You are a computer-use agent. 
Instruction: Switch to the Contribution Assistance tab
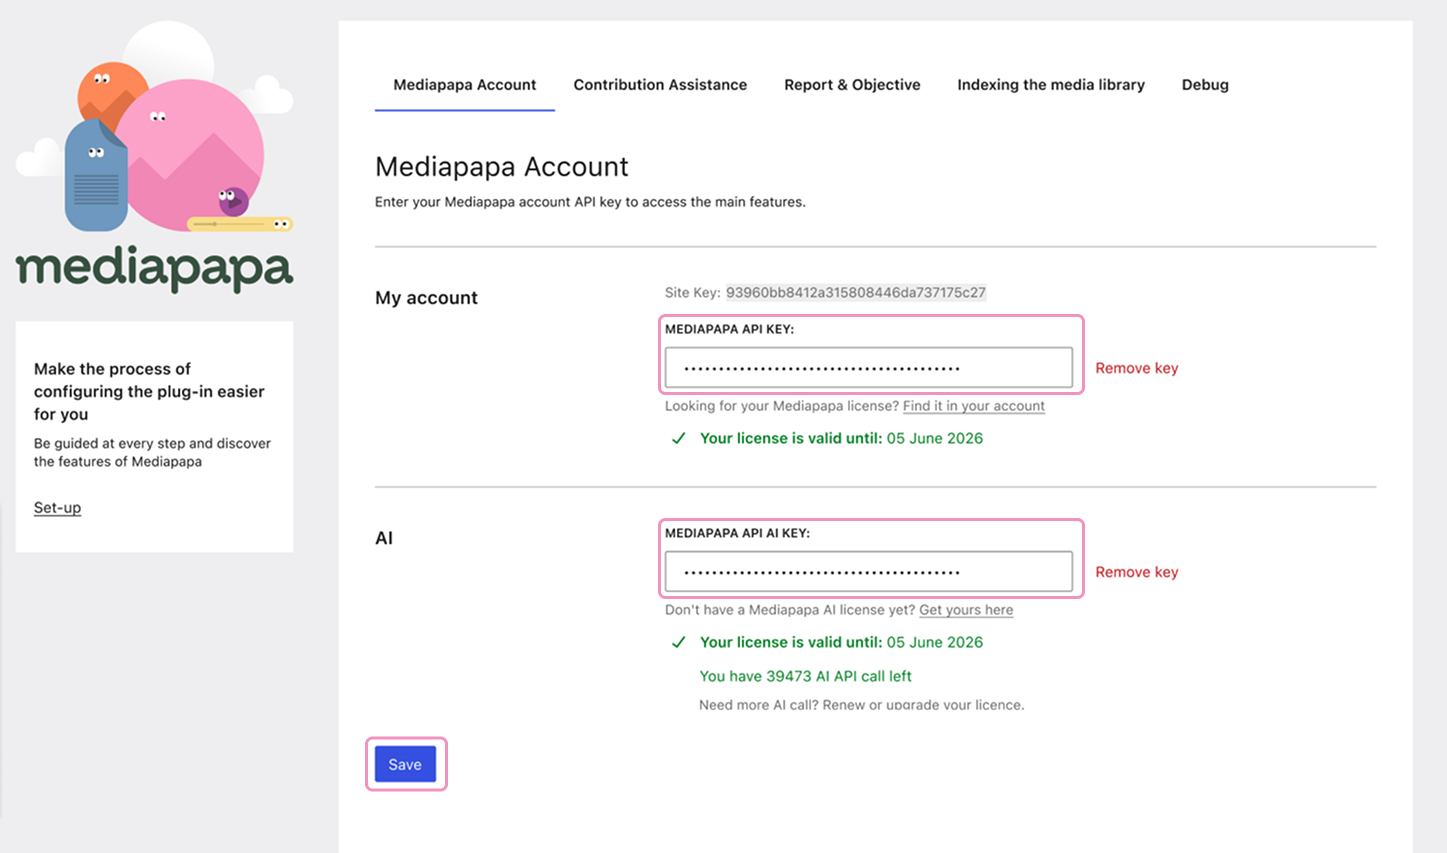[x=660, y=85]
